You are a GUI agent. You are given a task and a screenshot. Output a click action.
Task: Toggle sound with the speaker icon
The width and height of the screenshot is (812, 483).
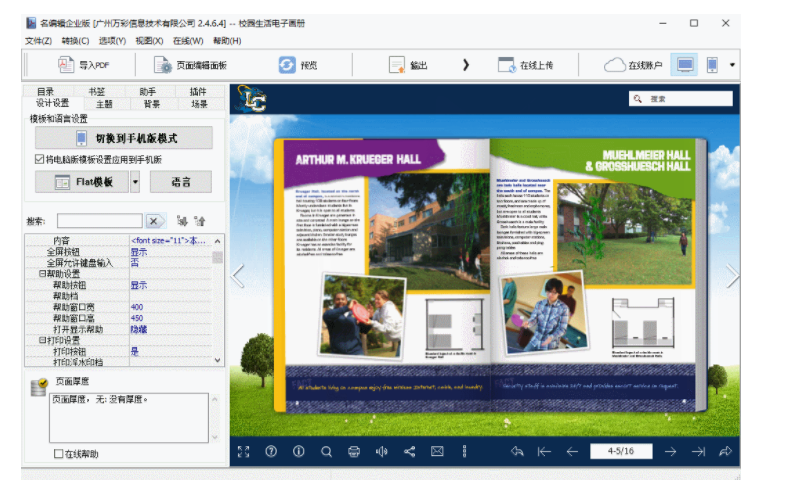coord(381,452)
